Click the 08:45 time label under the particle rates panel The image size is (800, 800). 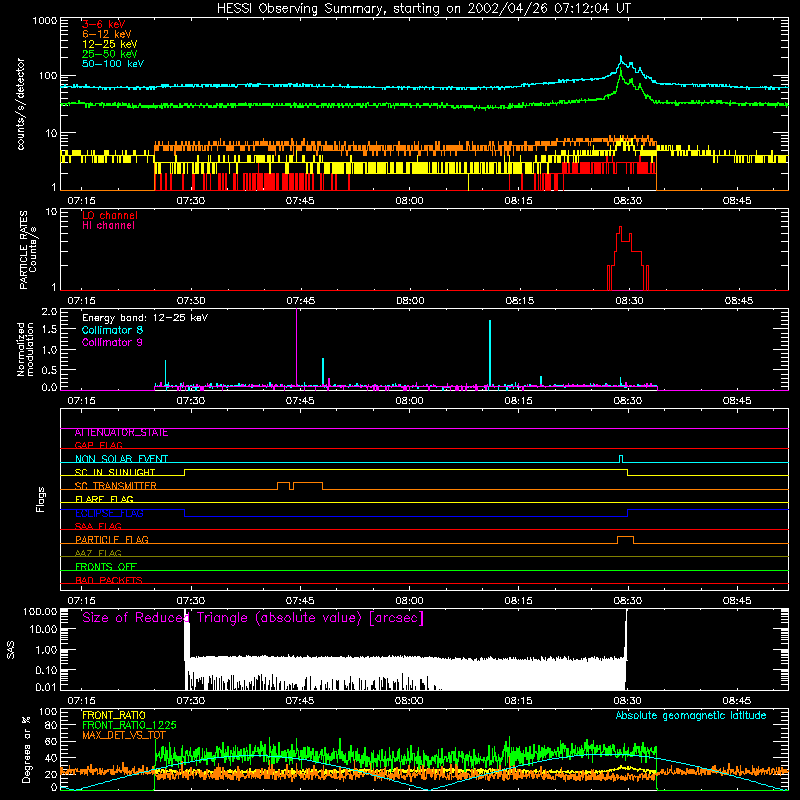click(739, 301)
